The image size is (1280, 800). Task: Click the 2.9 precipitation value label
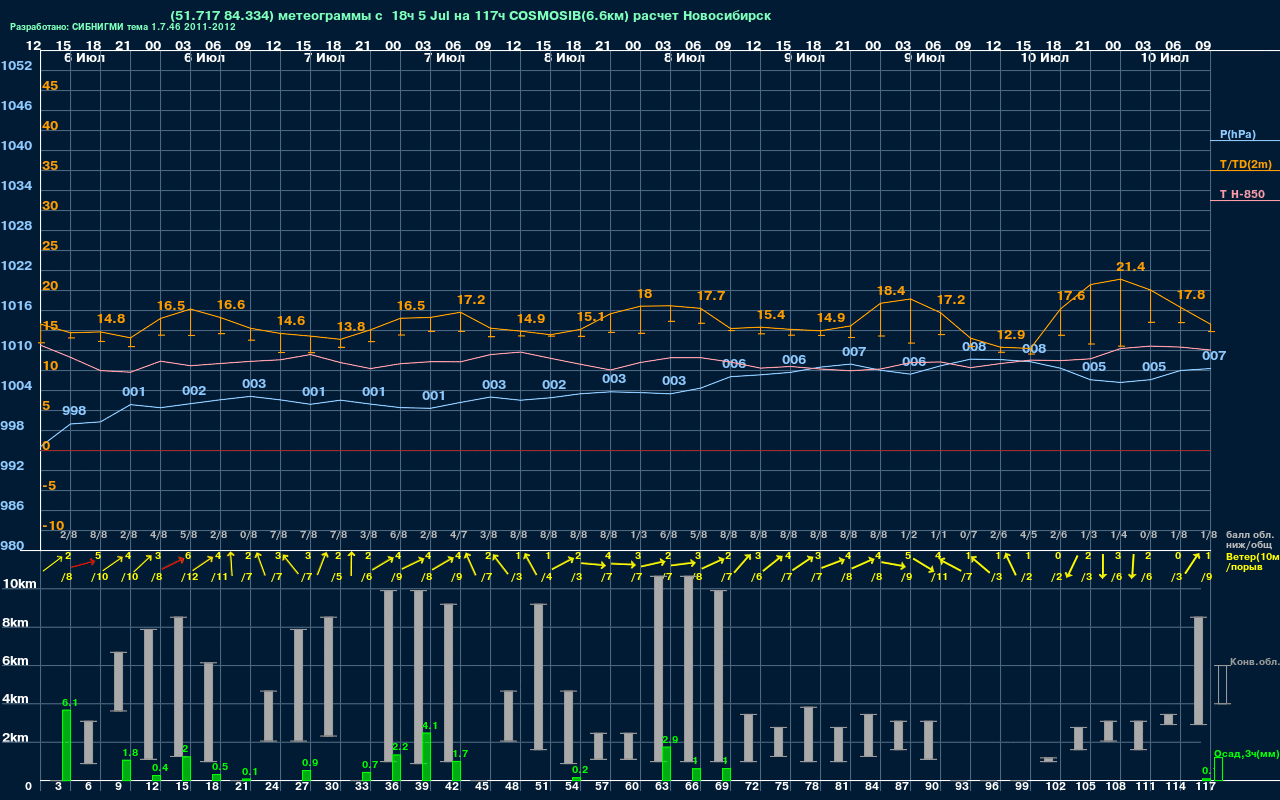click(x=671, y=740)
